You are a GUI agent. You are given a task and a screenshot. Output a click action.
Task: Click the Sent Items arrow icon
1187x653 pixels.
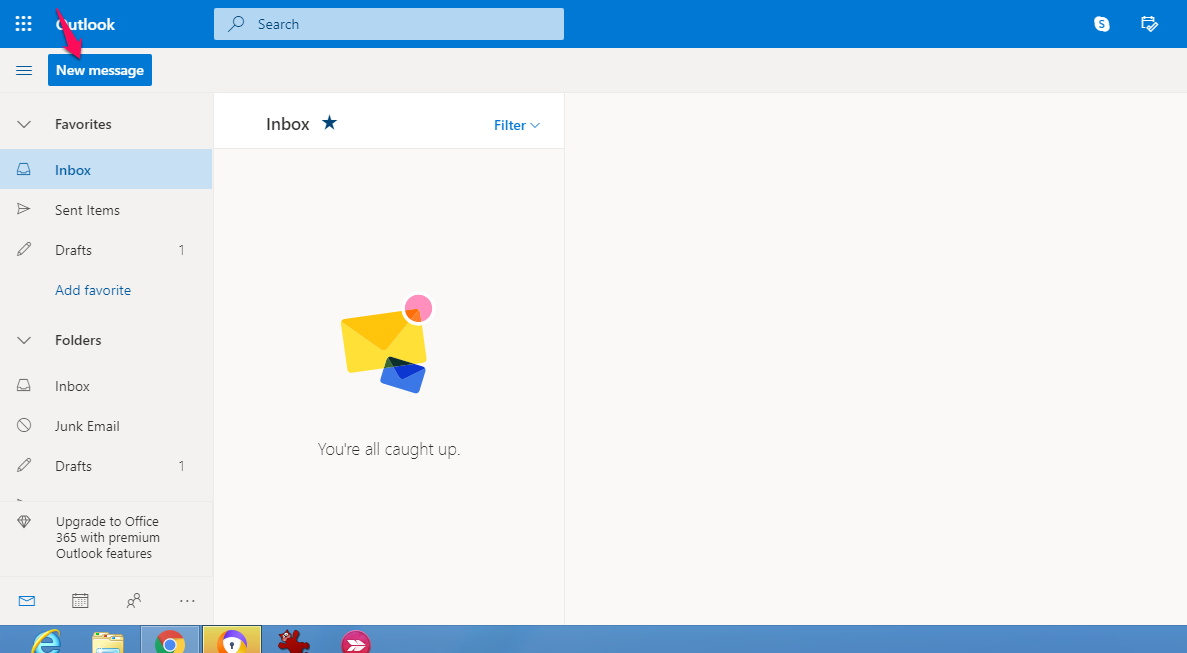pos(23,209)
